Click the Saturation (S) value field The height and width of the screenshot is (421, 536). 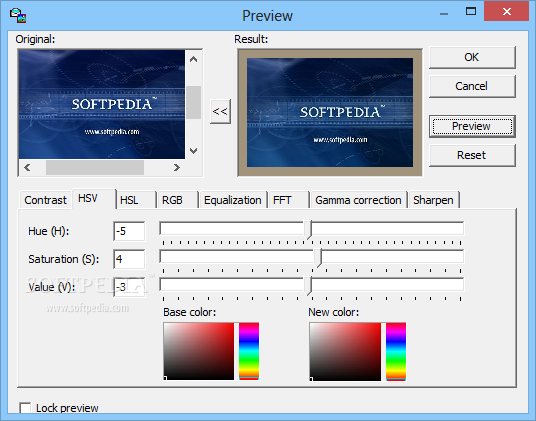tap(129, 259)
